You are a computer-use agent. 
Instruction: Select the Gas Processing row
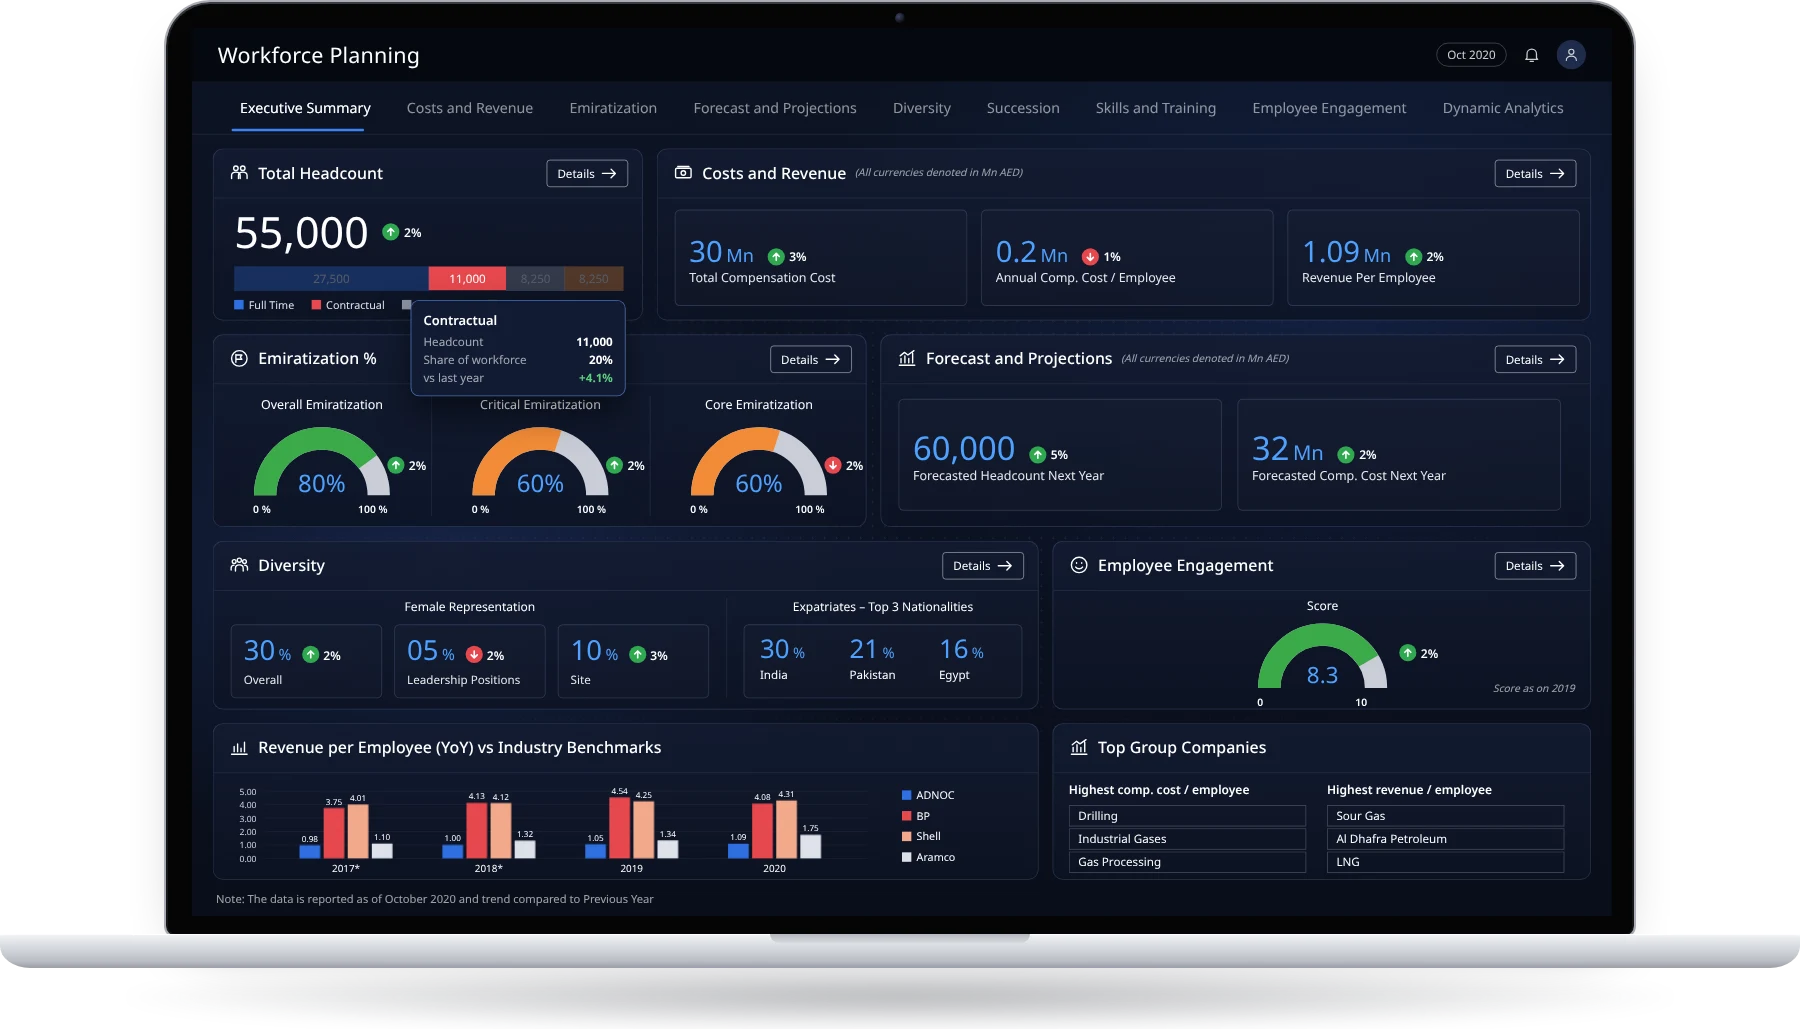pyautogui.click(x=1187, y=862)
